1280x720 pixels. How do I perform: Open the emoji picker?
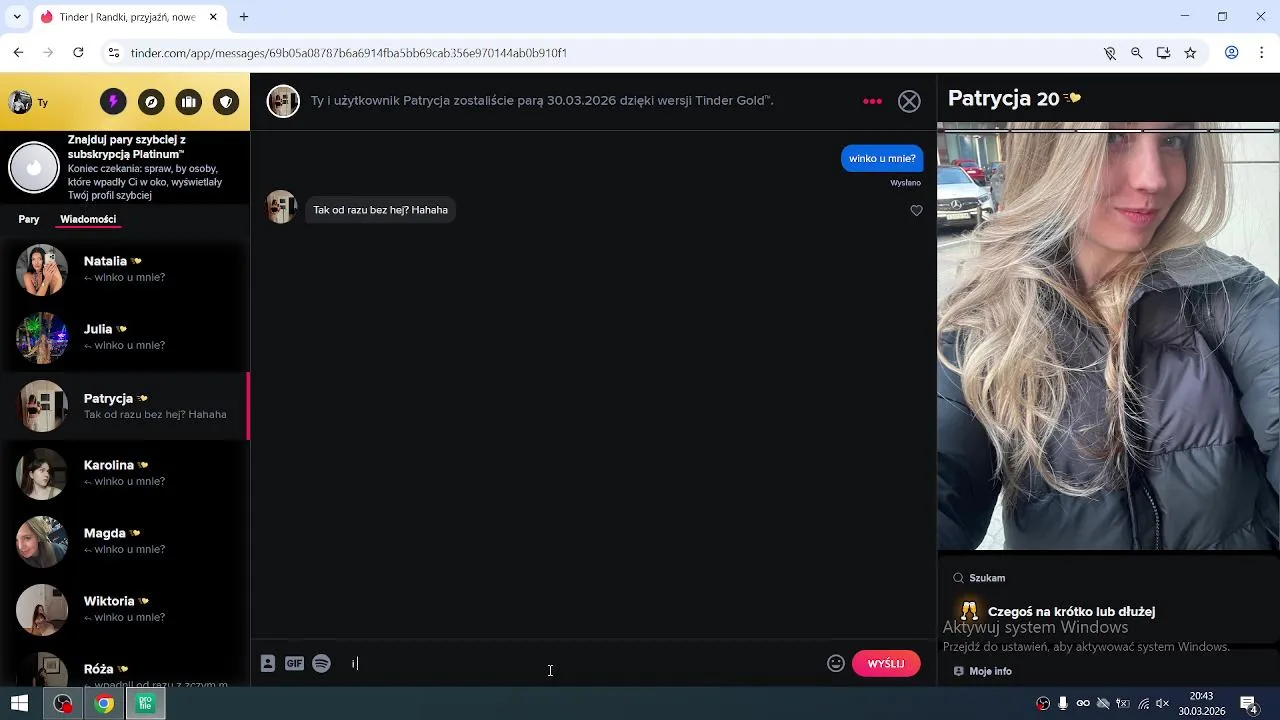click(836, 663)
